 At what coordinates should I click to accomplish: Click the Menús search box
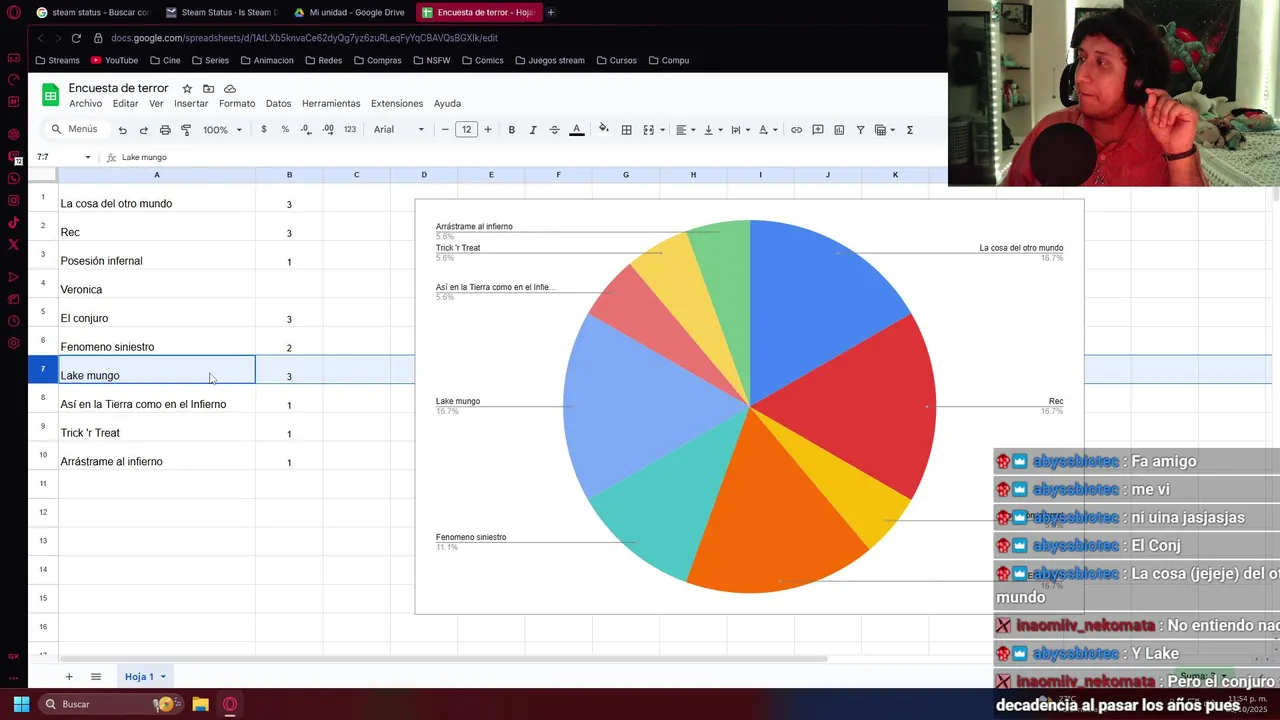[75, 130]
